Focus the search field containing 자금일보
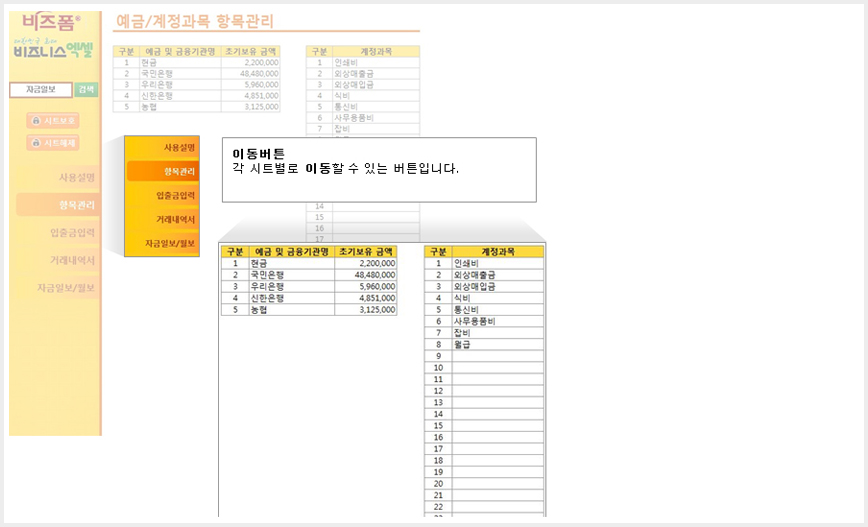 point(41,90)
